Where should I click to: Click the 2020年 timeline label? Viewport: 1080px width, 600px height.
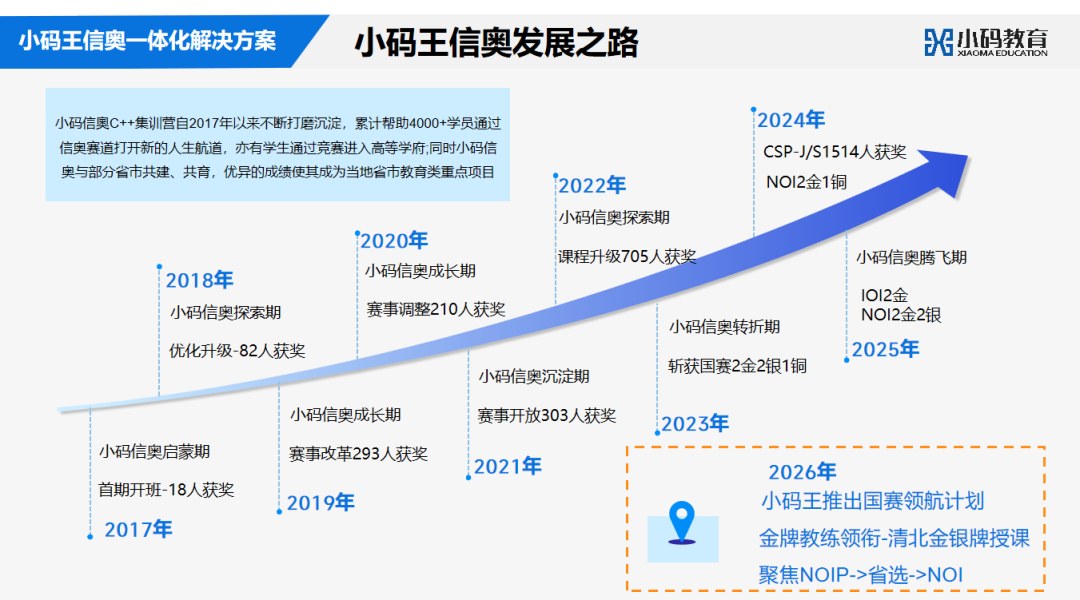coord(394,240)
